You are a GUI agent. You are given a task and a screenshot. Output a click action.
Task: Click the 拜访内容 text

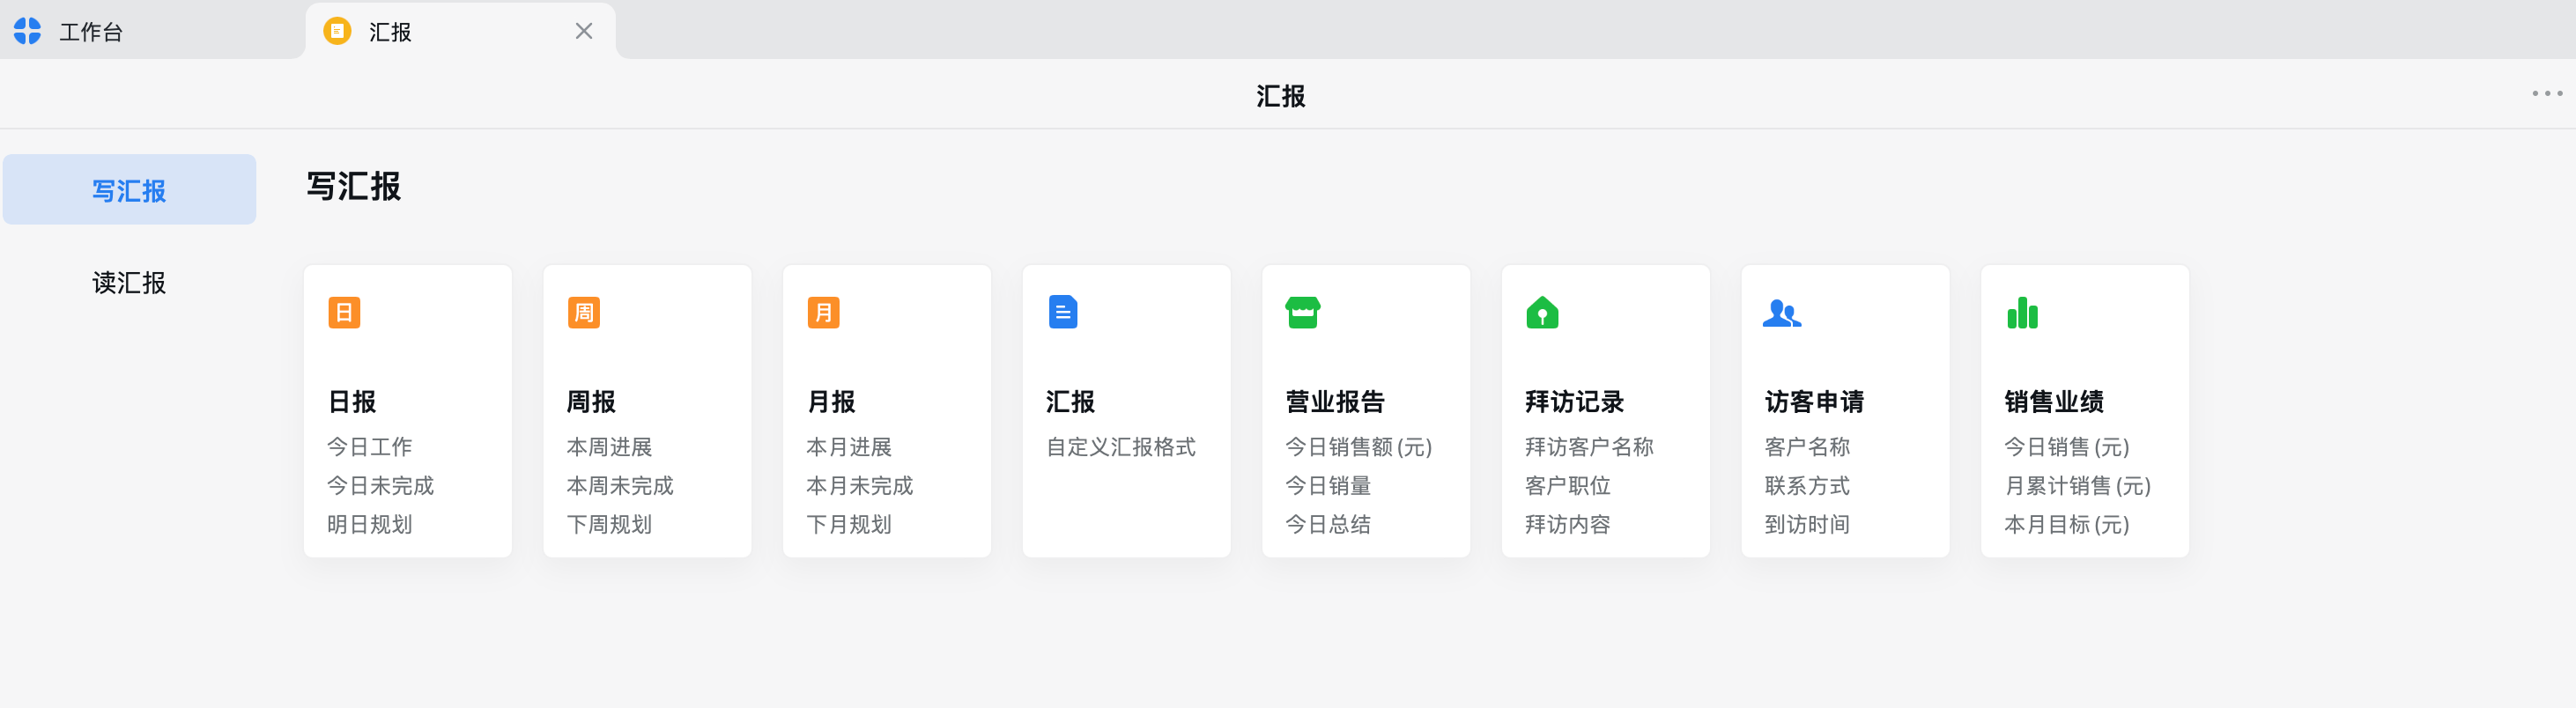click(x=1568, y=524)
